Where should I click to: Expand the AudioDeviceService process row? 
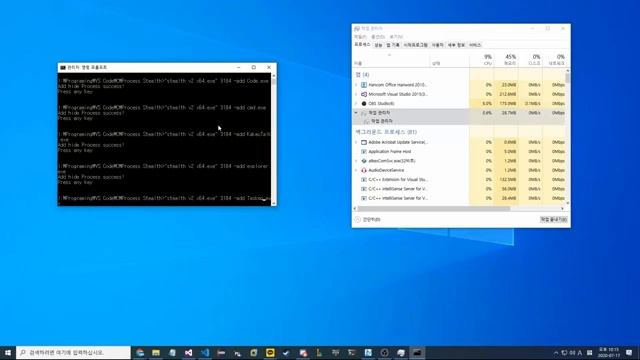[x=356, y=170]
